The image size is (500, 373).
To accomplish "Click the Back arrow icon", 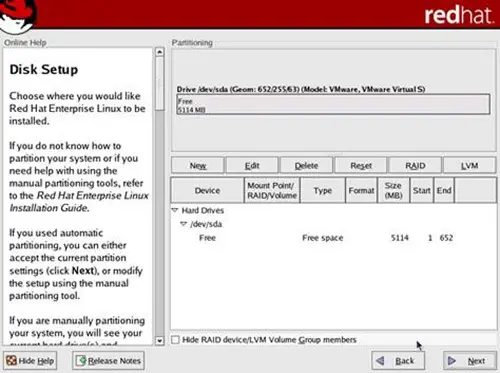I will click(380, 361).
